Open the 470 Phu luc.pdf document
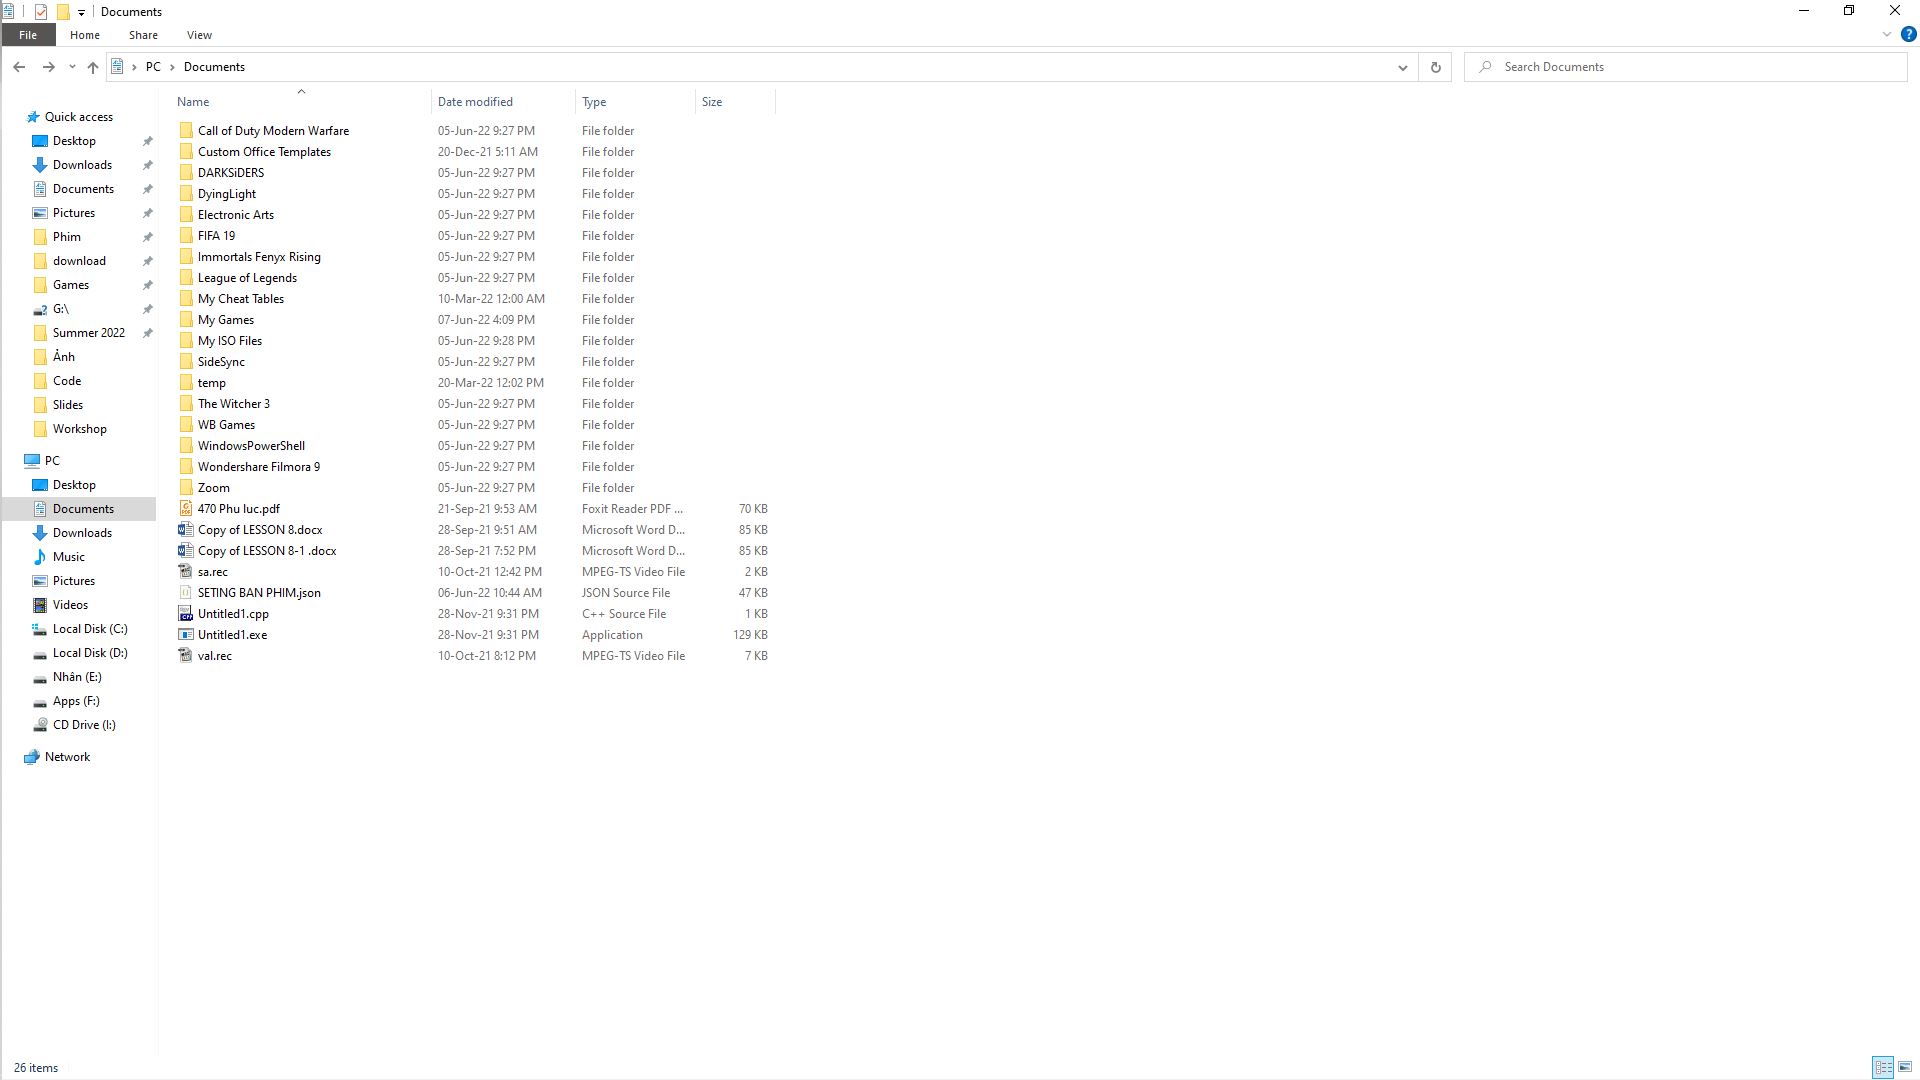1920x1080 pixels. click(239, 508)
